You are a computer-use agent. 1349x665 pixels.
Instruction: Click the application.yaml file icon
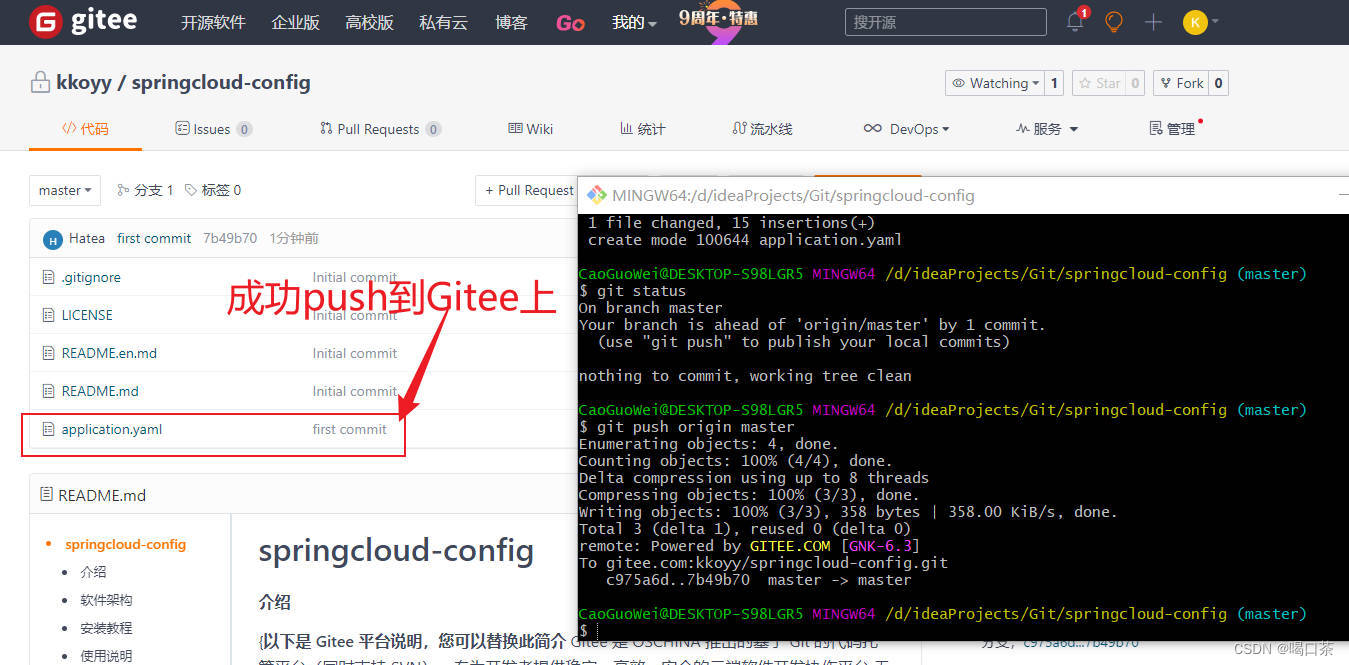point(48,429)
